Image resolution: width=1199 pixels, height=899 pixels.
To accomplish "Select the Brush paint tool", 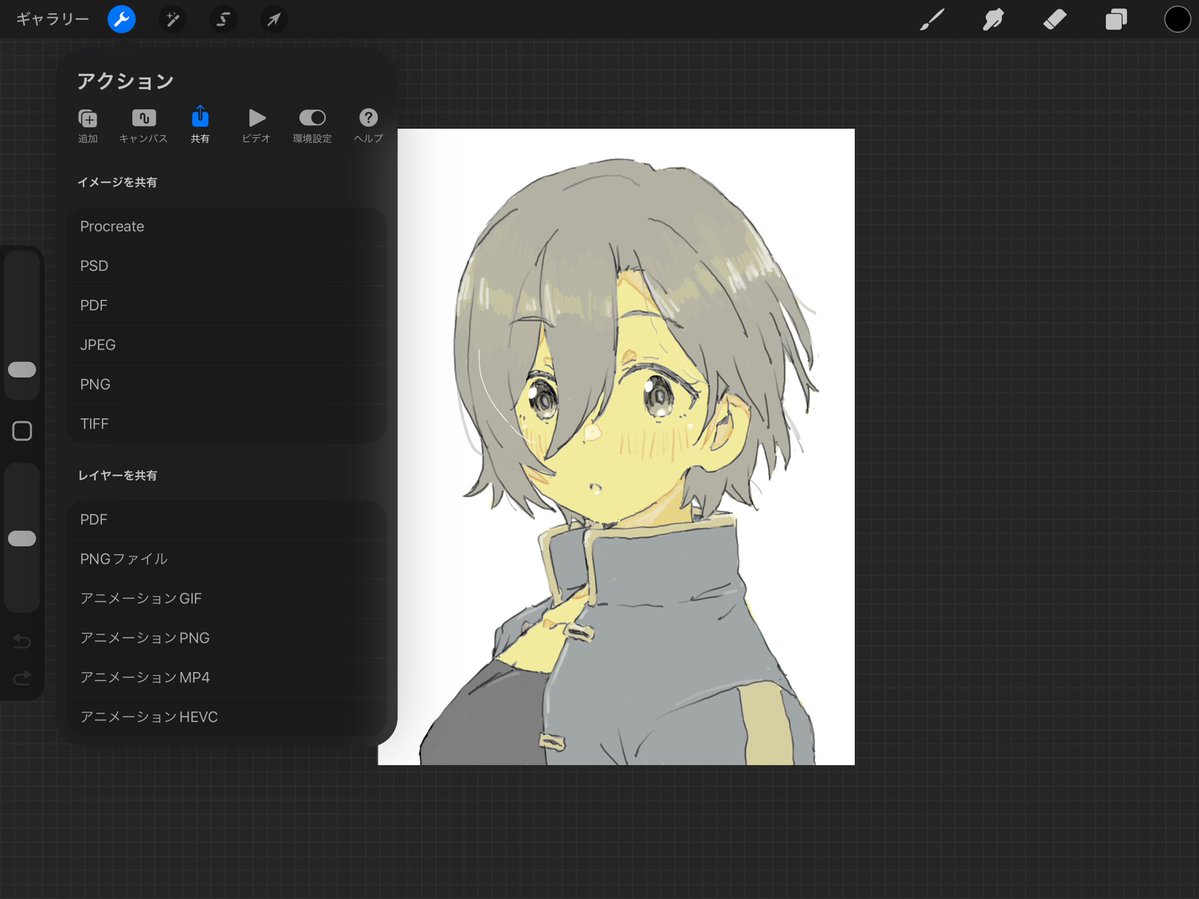I will point(931,19).
